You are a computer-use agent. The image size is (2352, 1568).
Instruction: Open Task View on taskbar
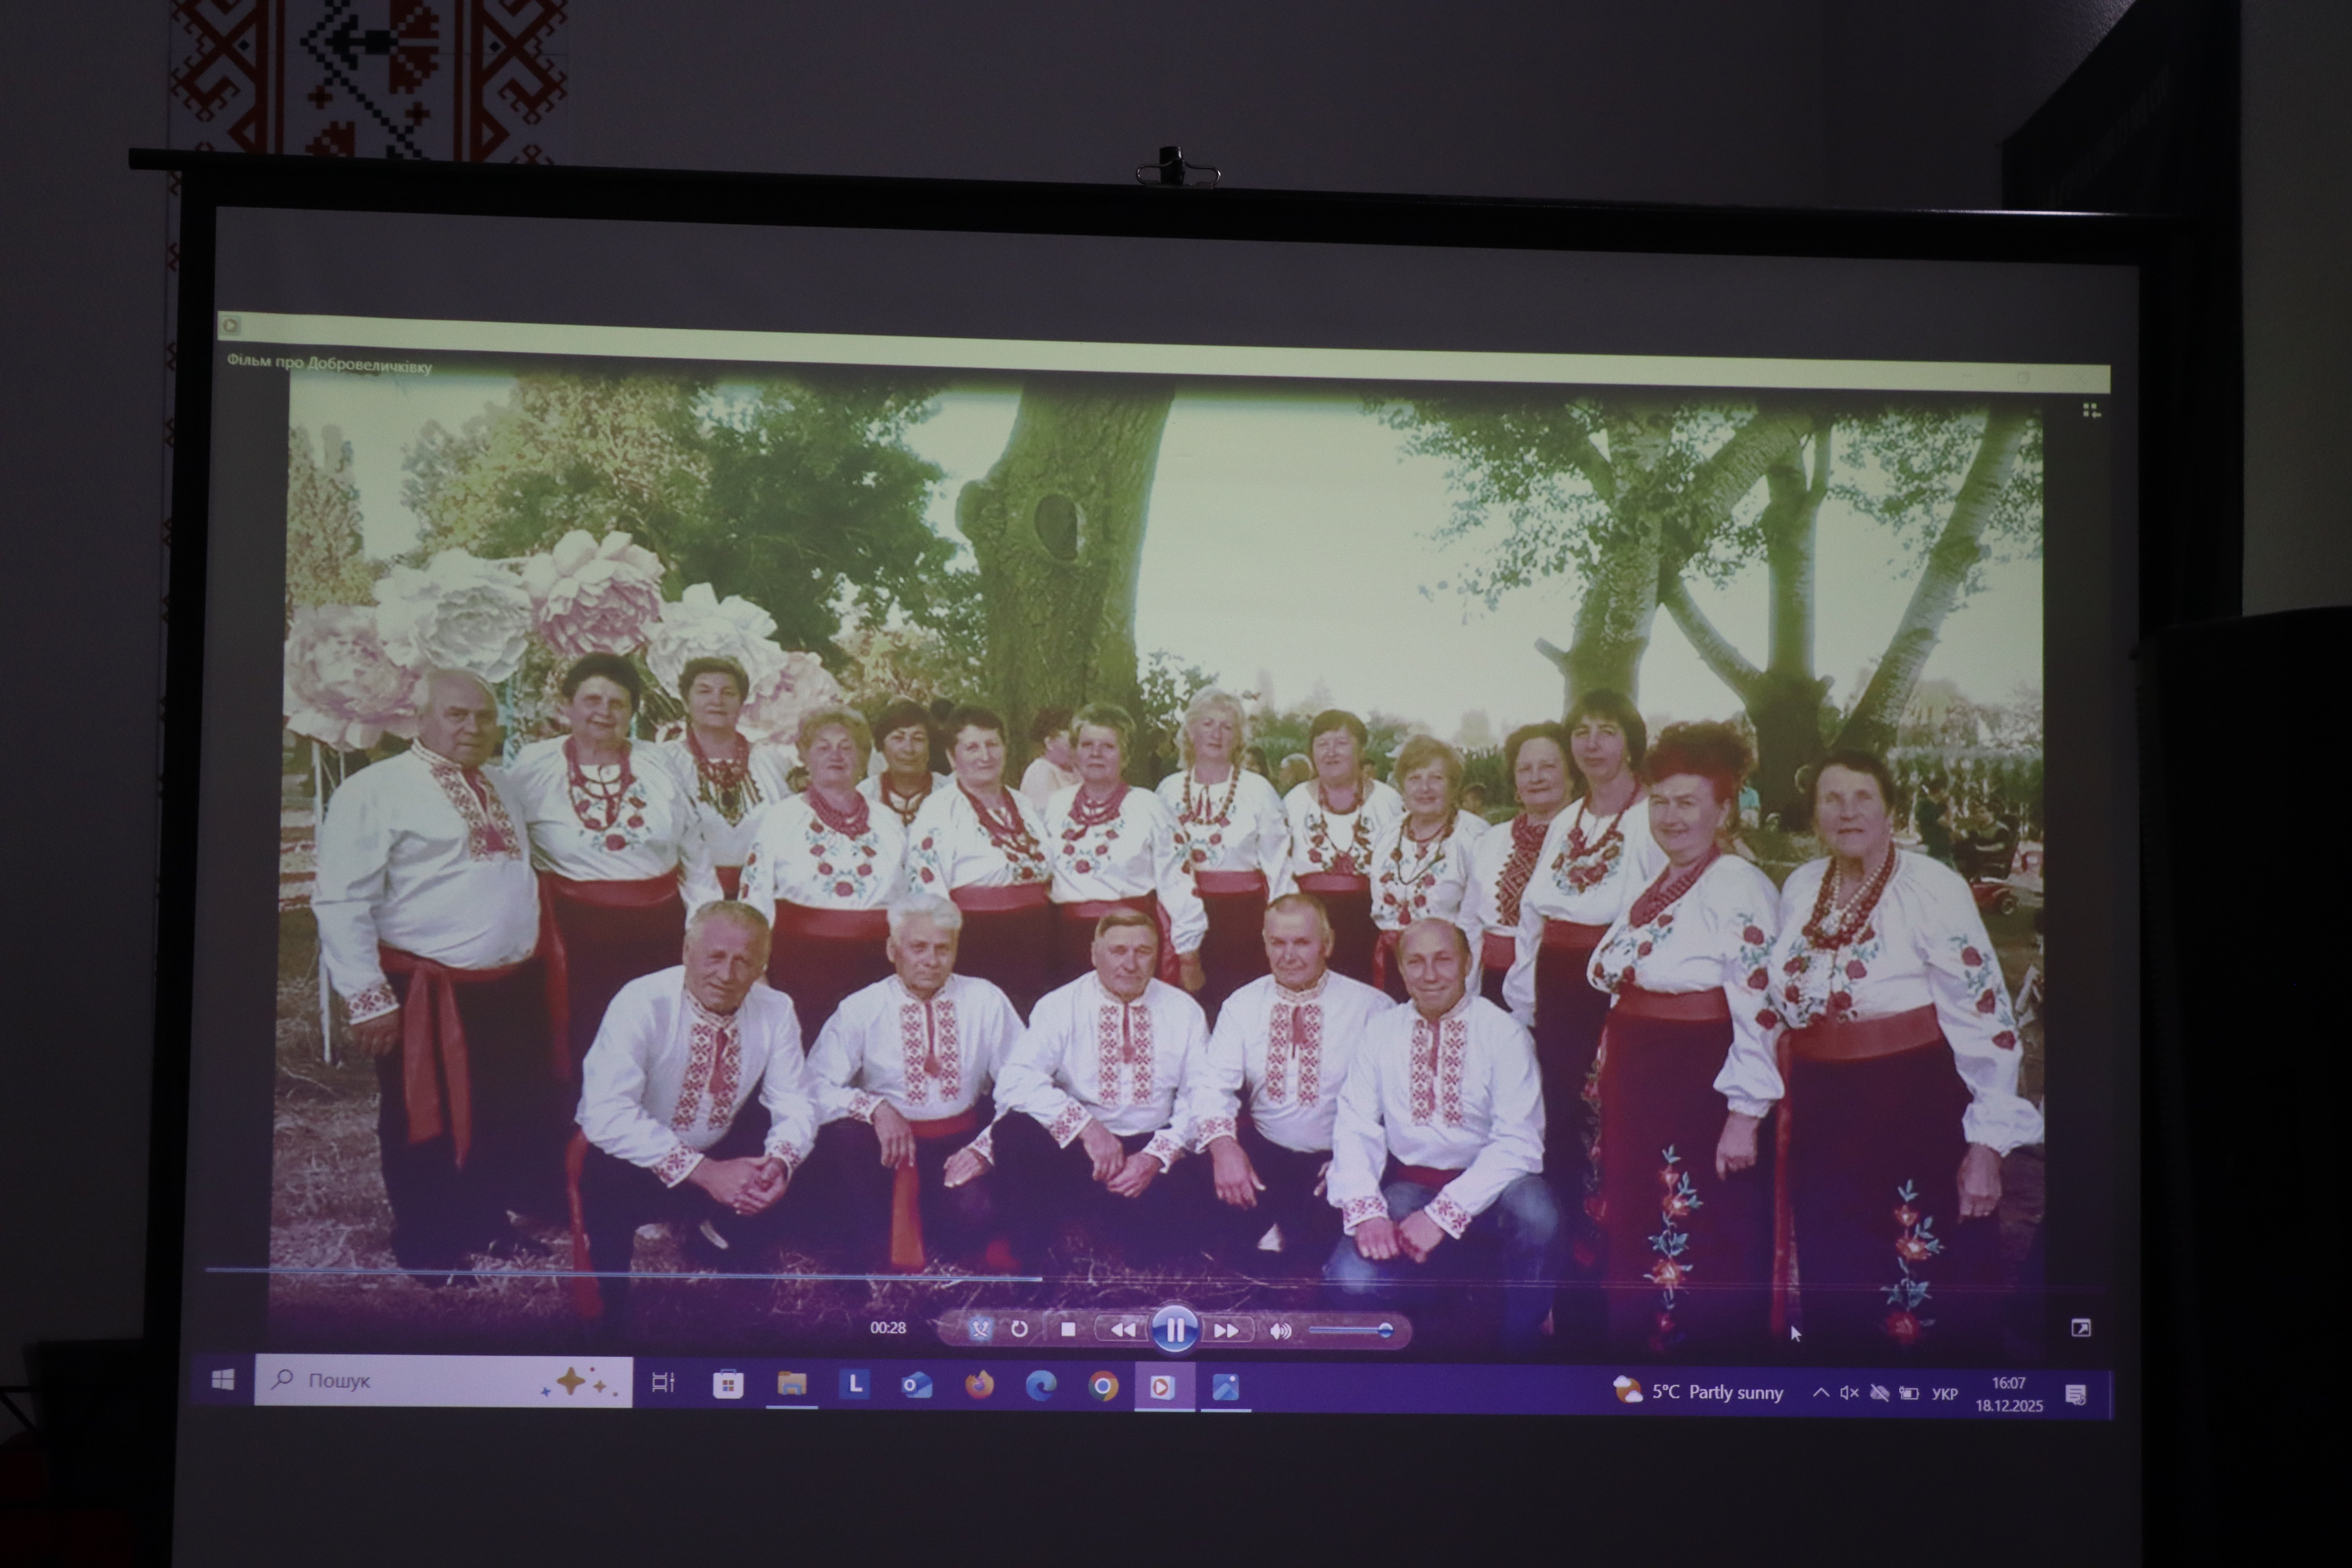[x=663, y=1383]
